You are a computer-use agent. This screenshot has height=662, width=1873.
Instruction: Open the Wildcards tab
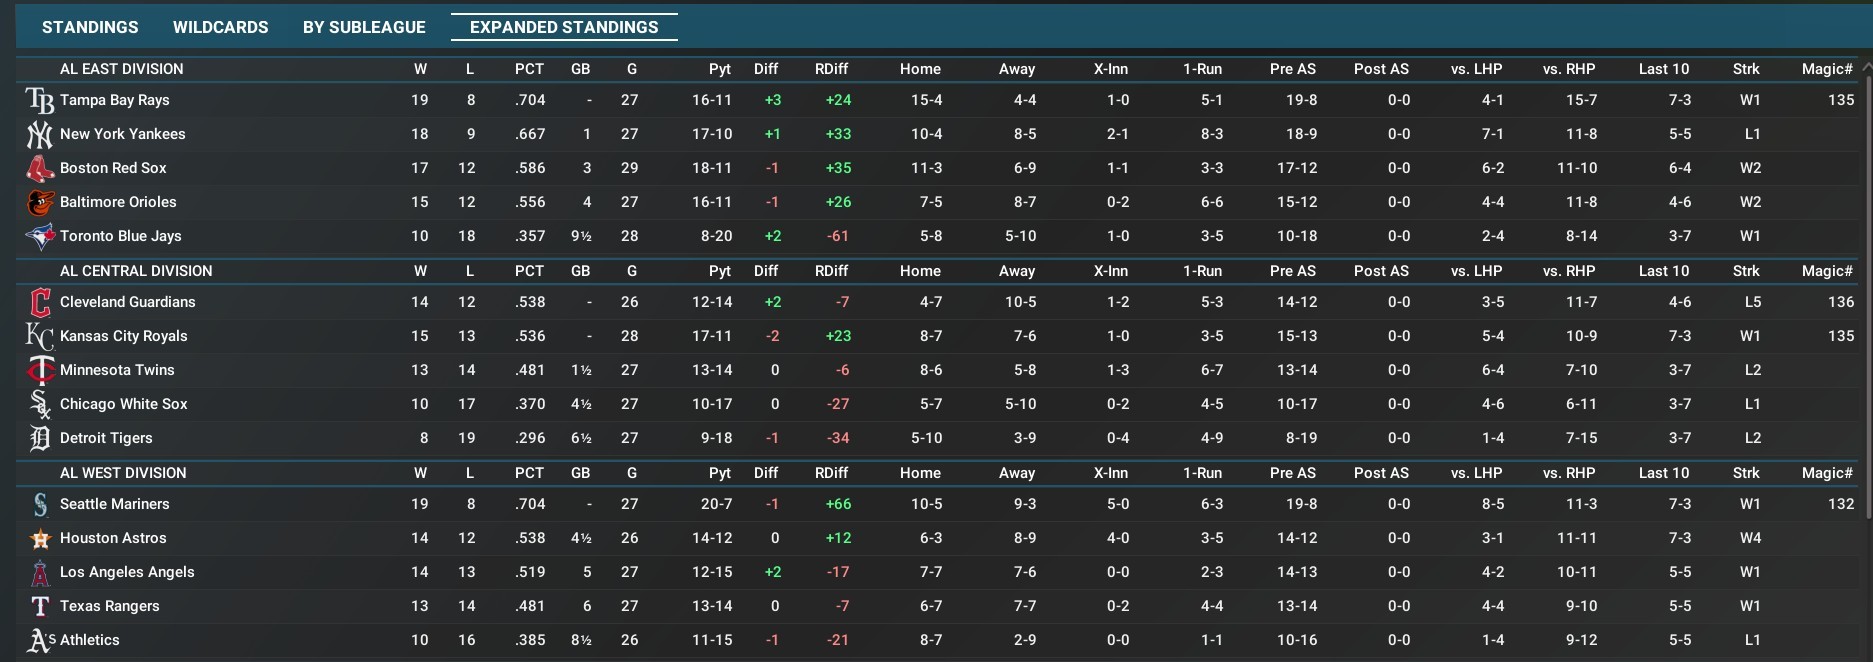point(220,27)
